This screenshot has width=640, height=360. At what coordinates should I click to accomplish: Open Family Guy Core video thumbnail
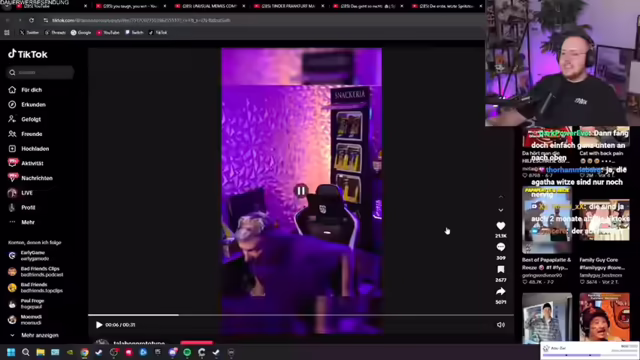click(x=604, y=220)
